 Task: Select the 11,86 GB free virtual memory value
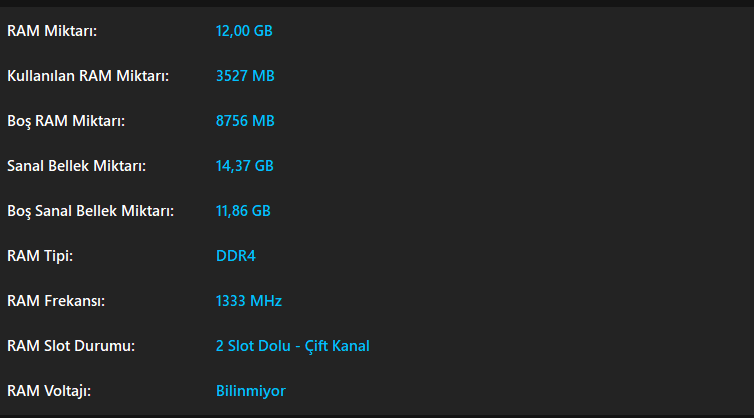pos(243,211)
